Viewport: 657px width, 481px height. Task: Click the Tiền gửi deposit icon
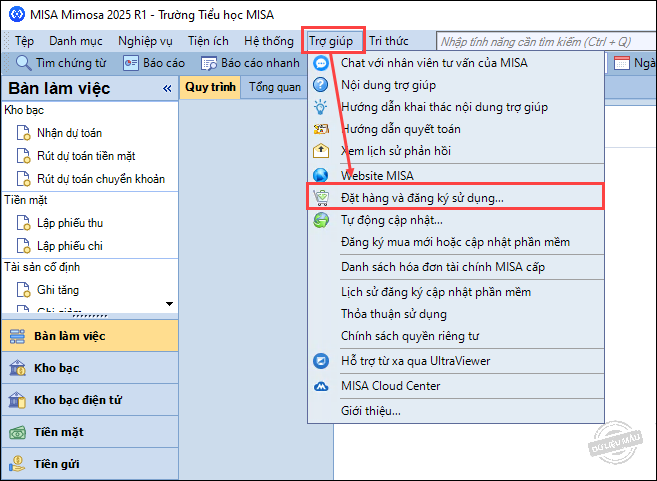(x=17, y=464)
